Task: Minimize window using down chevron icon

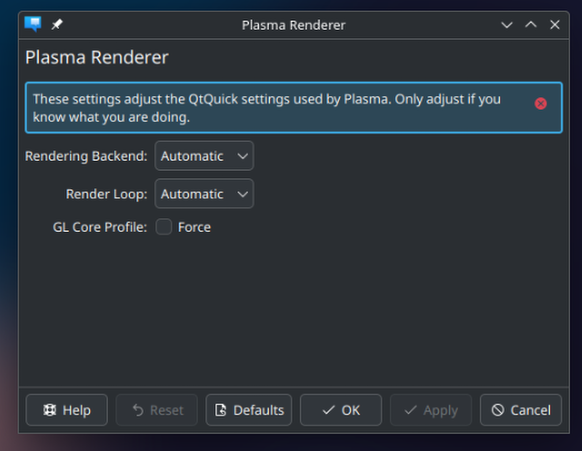Action: point(507,25)
